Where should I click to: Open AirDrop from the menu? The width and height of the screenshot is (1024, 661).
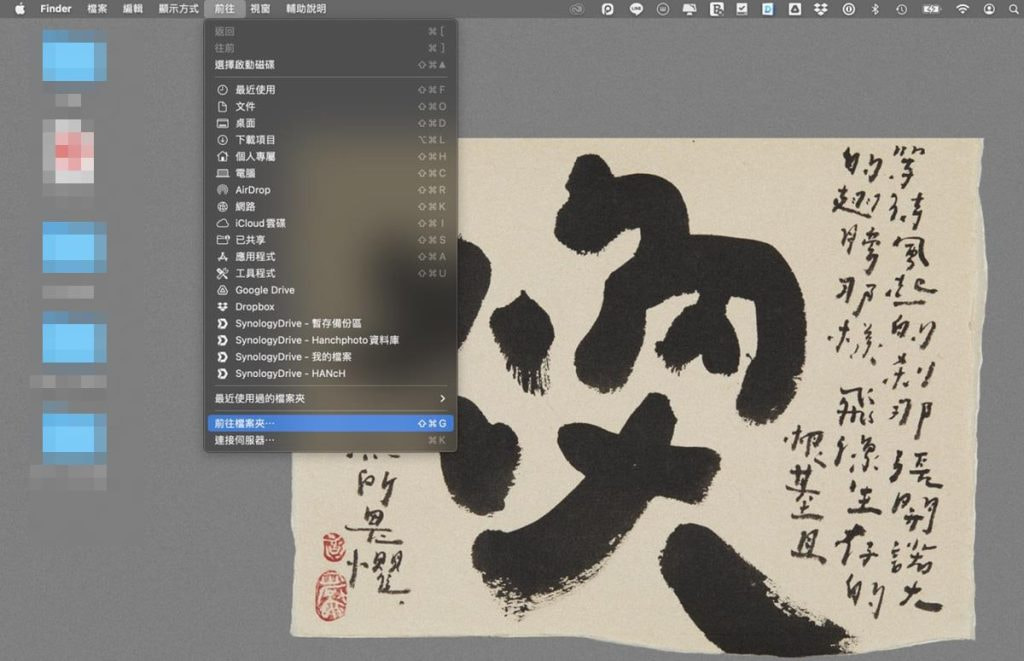(330, 189)
